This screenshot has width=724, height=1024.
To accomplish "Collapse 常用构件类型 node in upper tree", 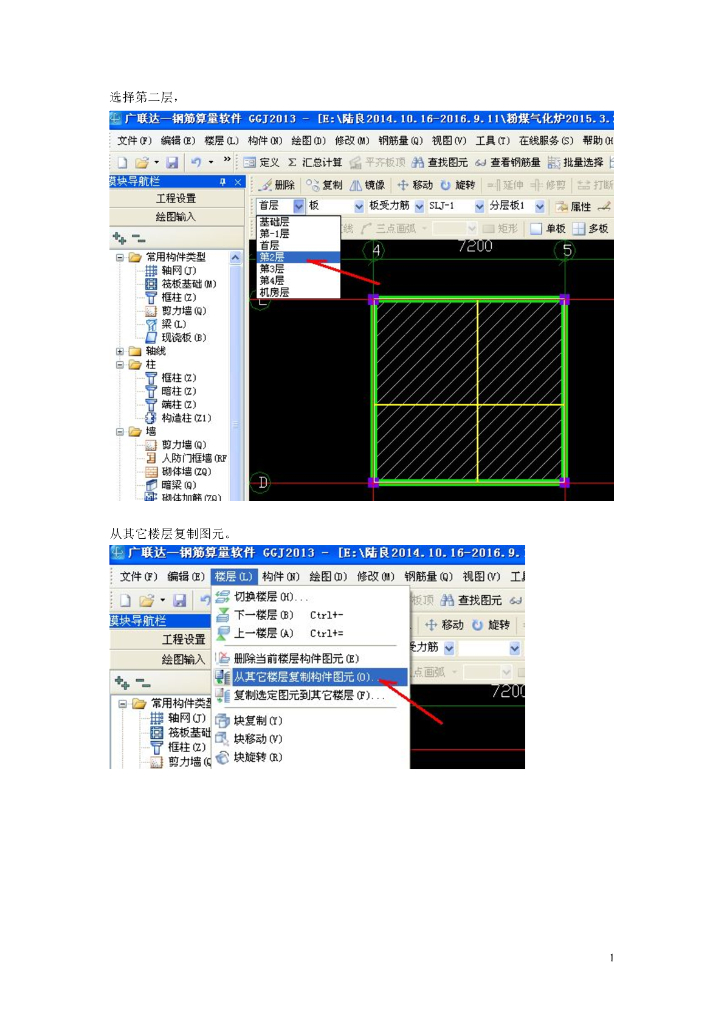I will click(120, 257).
